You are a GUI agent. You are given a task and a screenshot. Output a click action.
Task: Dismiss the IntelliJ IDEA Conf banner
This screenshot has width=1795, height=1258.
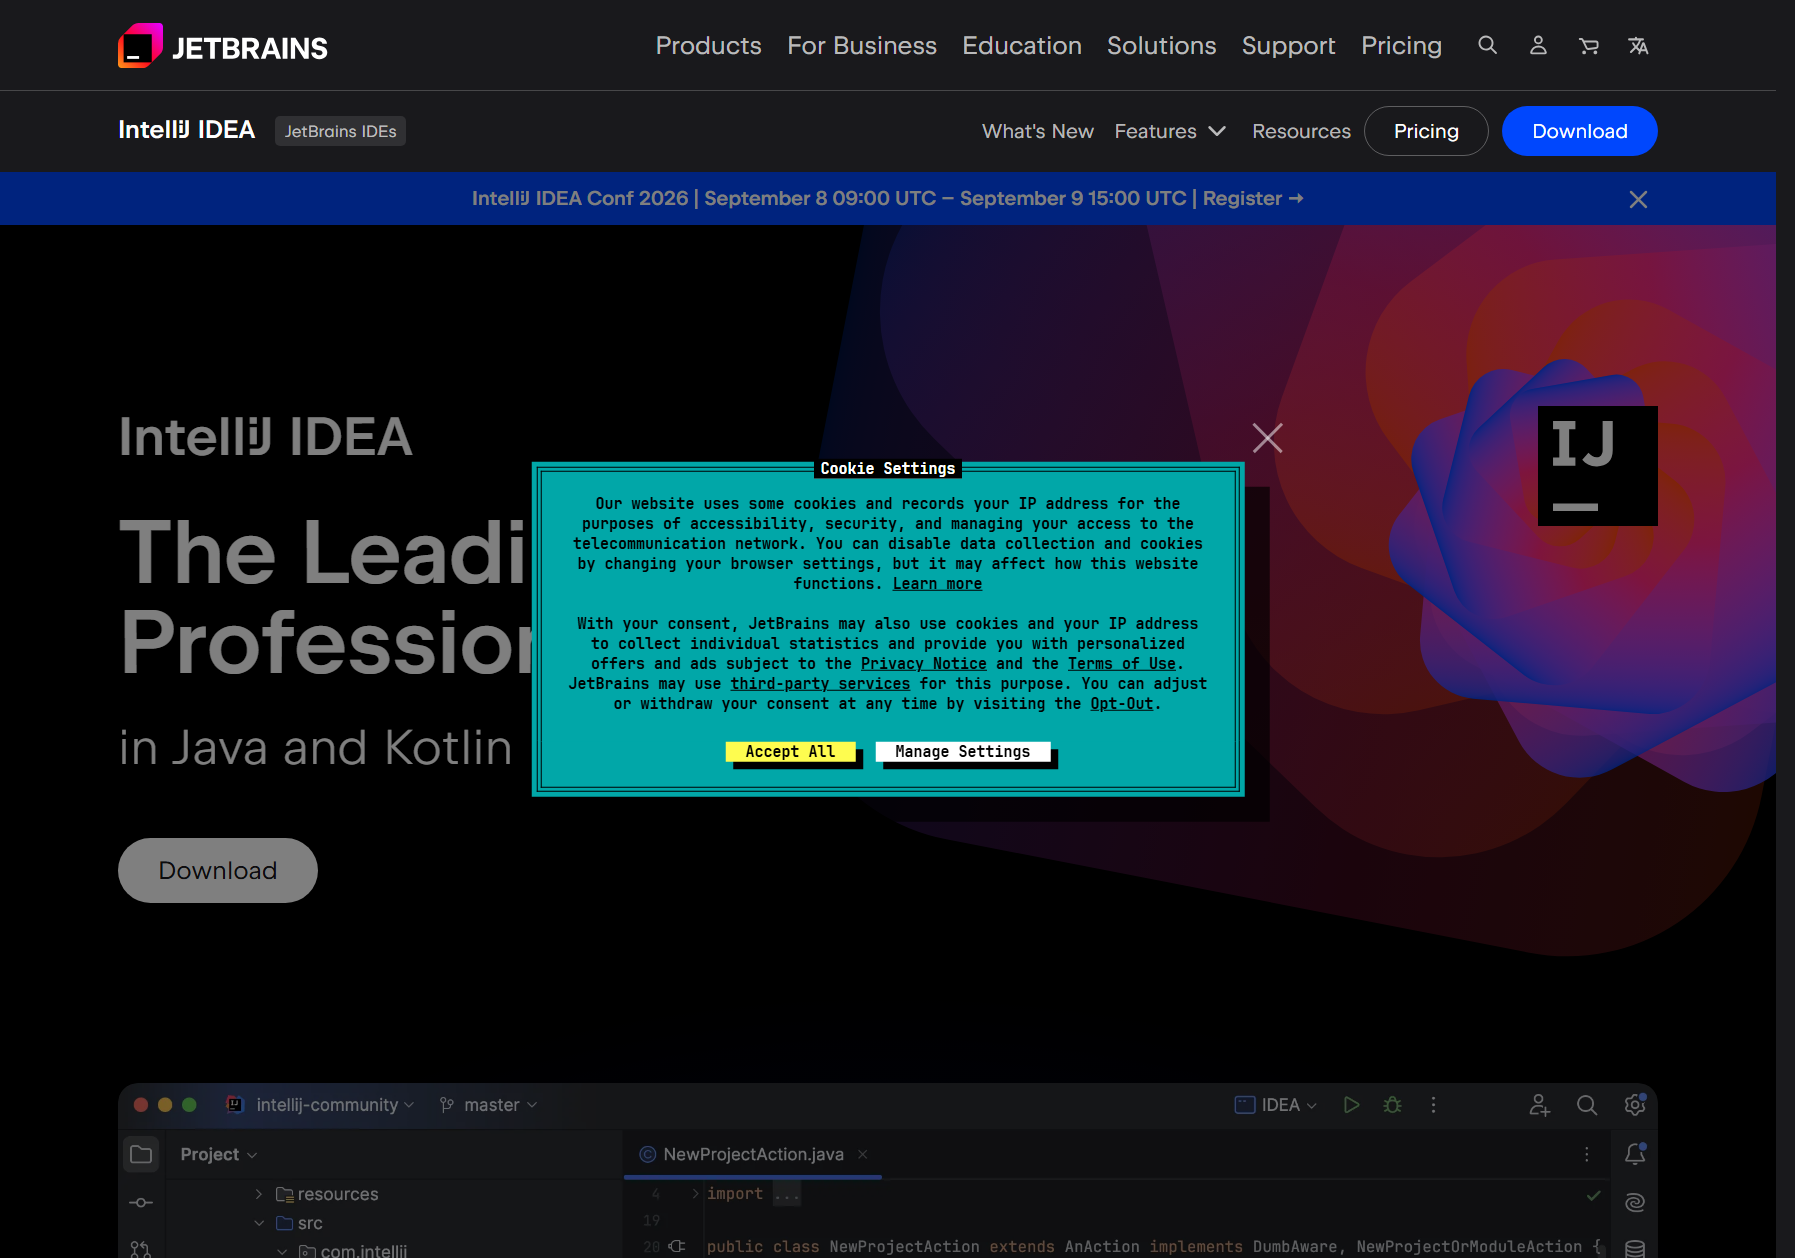(1638, 199)
